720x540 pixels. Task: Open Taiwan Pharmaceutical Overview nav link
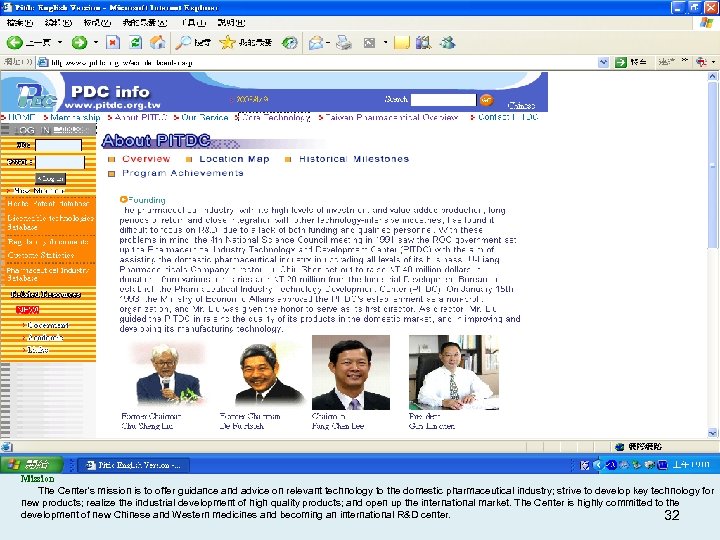coord(392,118)
